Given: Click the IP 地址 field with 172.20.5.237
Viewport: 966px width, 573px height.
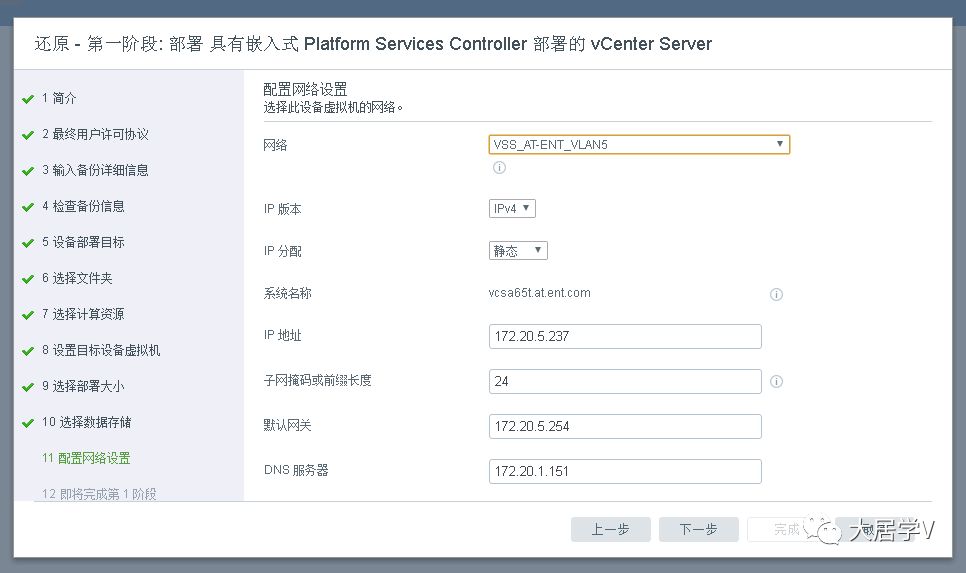Looking at the screenshot, I should (625, 336).
